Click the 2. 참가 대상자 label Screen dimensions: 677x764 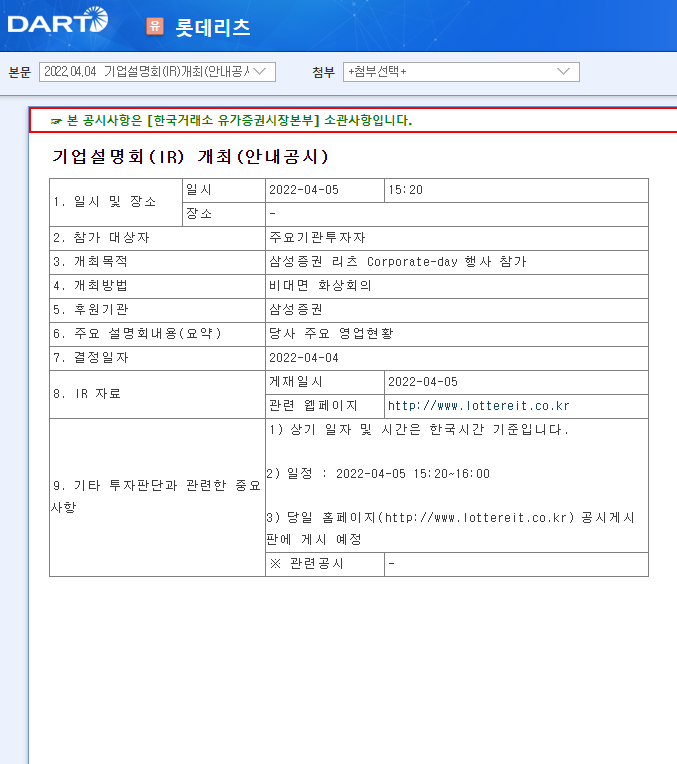point(101,237)
